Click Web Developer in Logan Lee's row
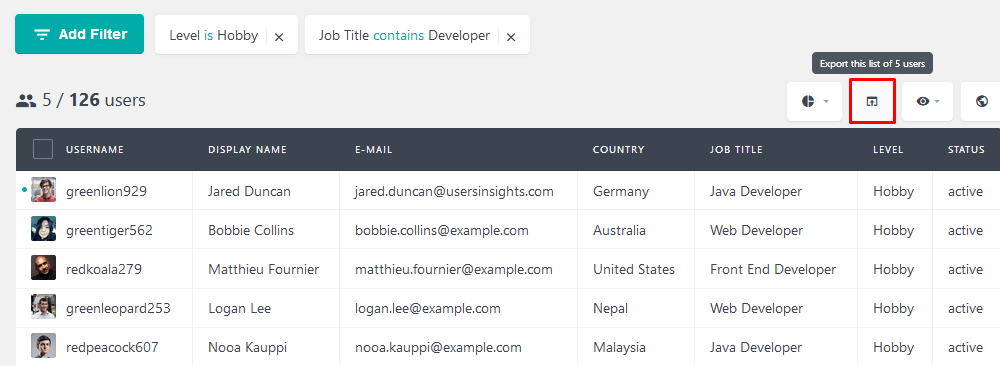 click(x=756, y=308)
